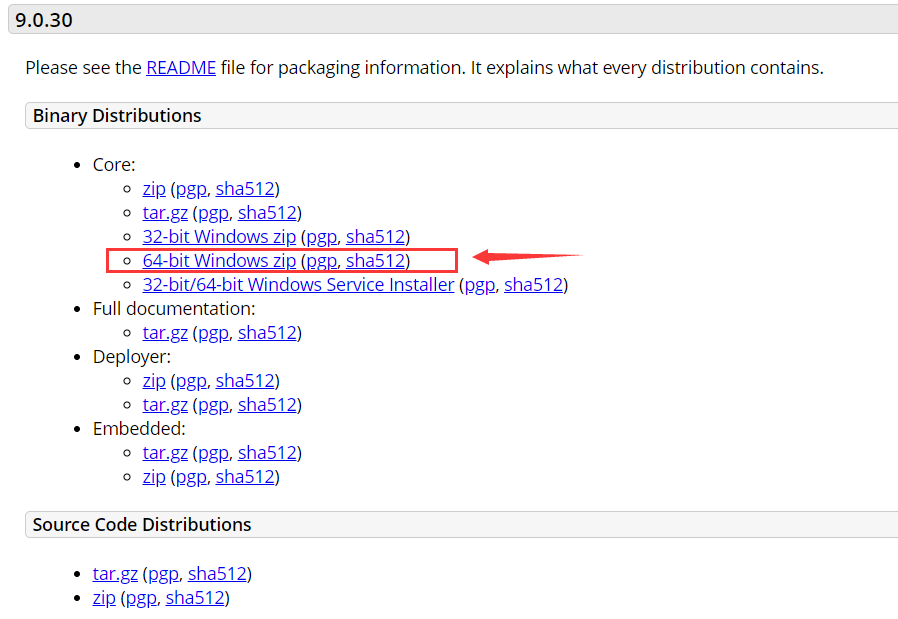This screenshot has height=619, width=898.
Task: Open sha512 checksum for Core zip
Action: pos(245,189)
